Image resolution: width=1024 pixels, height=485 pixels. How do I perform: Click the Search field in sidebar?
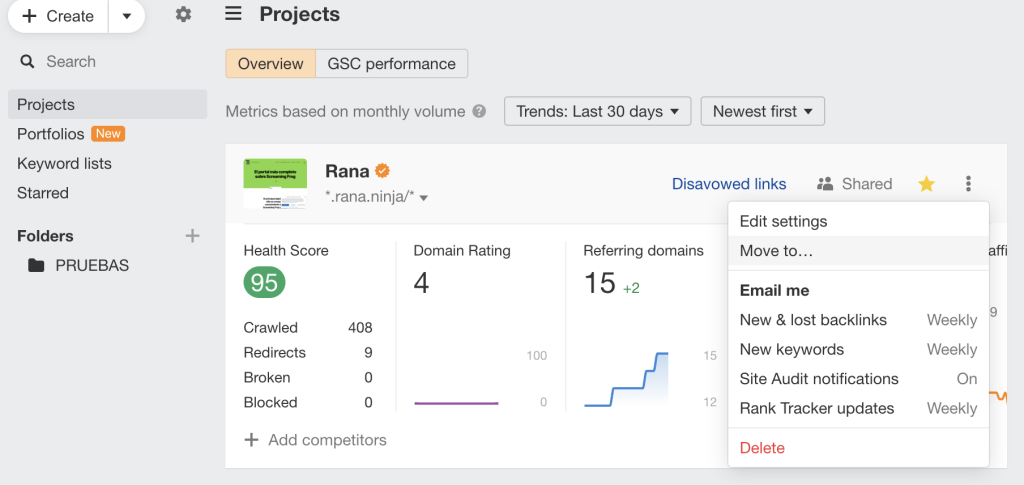tap(71, 62)
